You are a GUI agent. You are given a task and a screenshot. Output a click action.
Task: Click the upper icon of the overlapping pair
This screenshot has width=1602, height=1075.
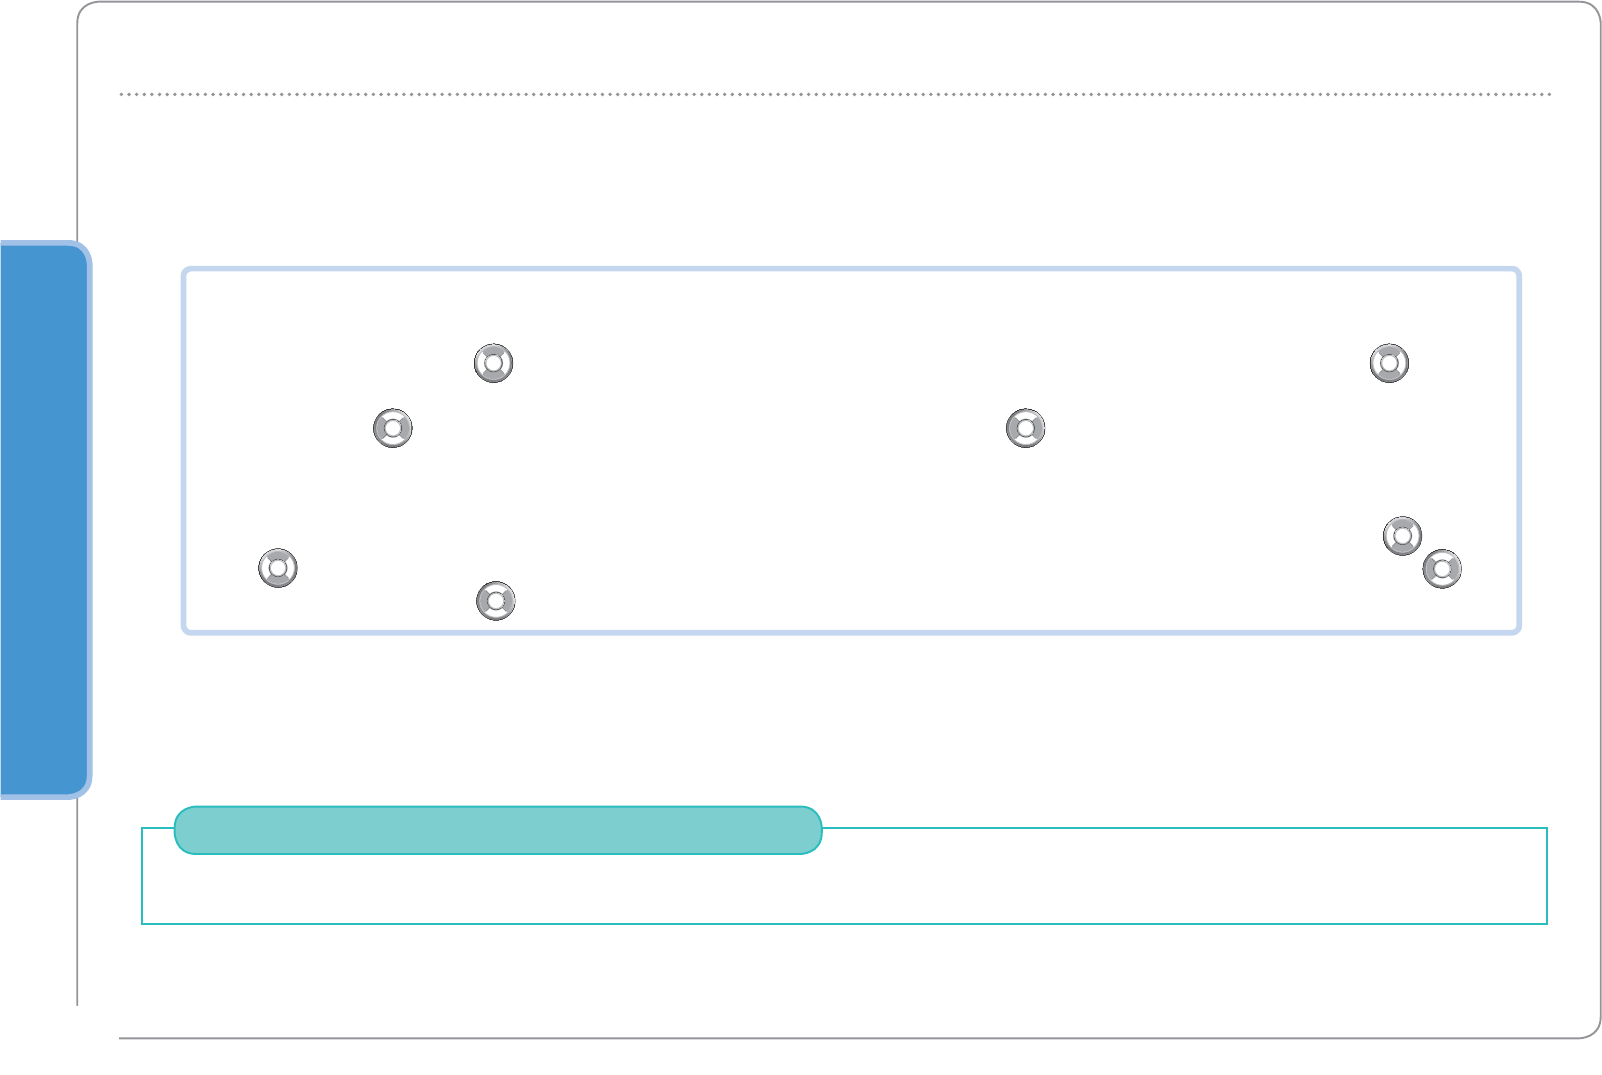[x=1401, y=535]
